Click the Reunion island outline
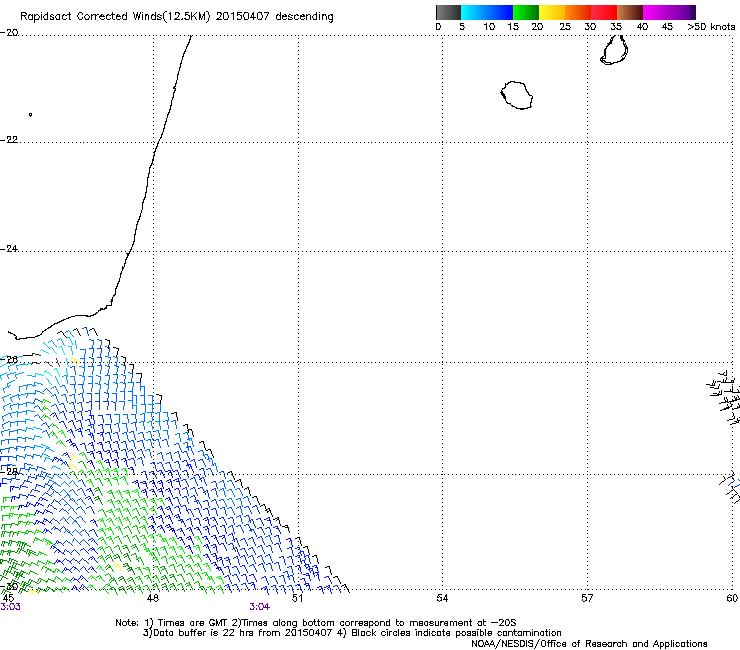The height and width of the screenshot is (650, 740). click(x=517, y=95)
